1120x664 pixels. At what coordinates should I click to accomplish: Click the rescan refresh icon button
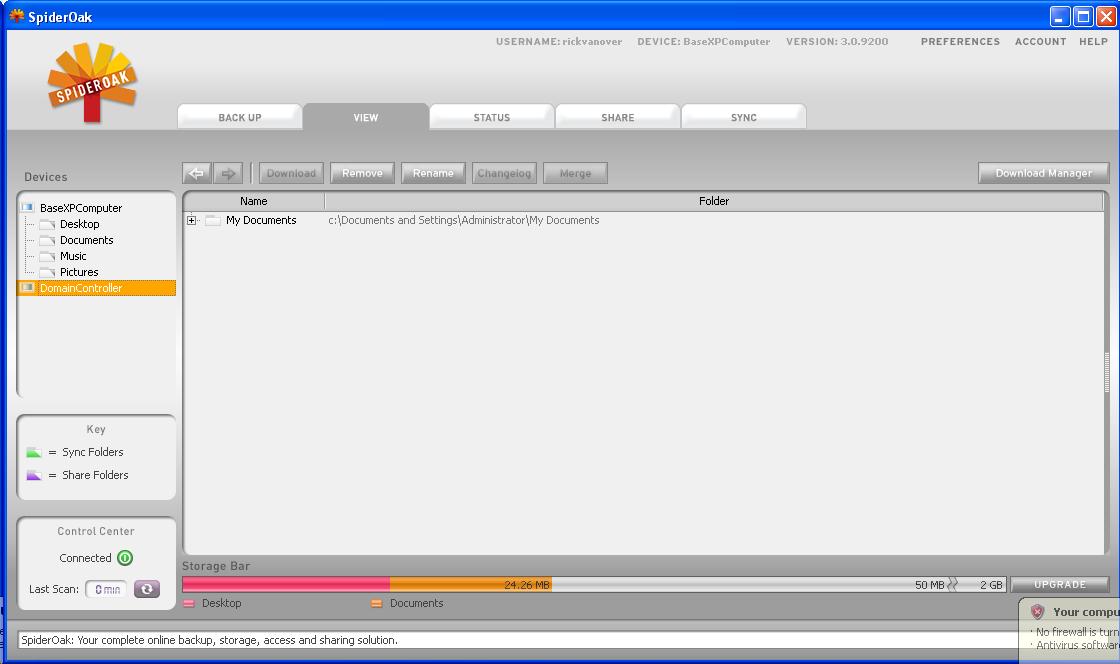pyautogui.click(x=147, y=589)
